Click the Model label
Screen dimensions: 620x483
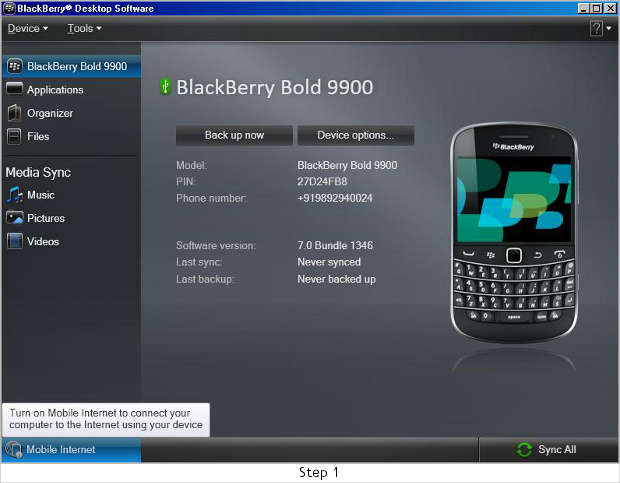pos(191,165)
